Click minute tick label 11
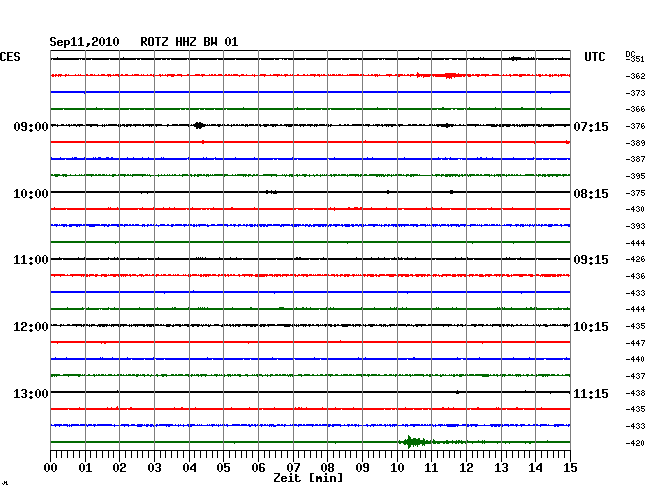Viewport: 650px width, 494px height. coord(431,468)
